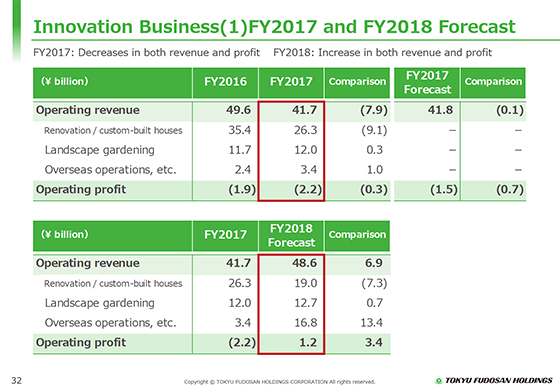
Task: Click the operating profit comparison value (0.3)
Action: coord(374,189)
